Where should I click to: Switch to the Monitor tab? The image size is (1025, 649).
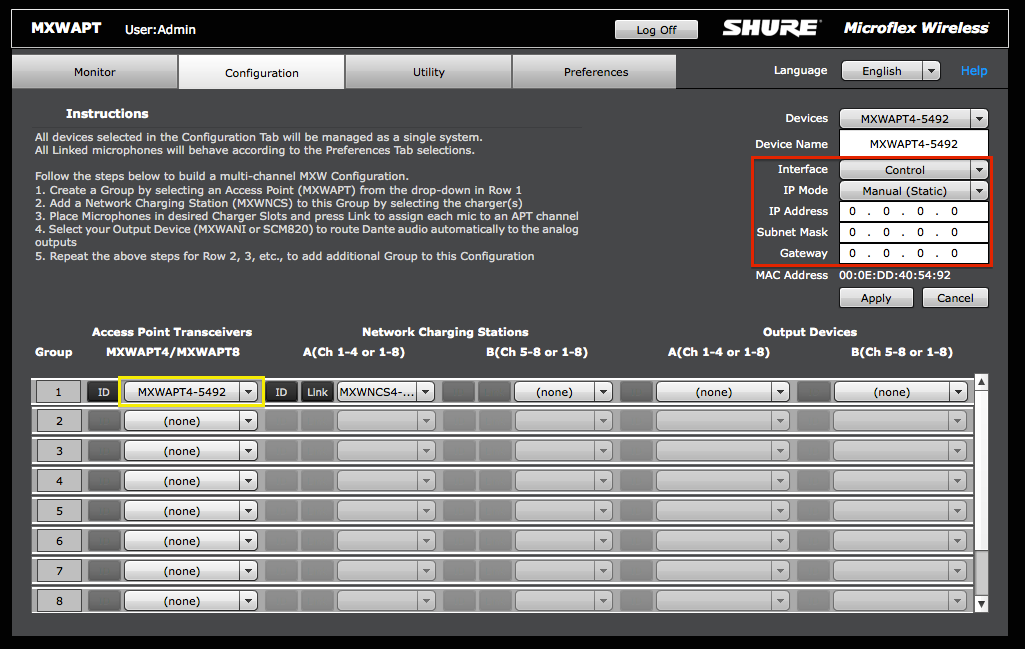pos(95,72)
